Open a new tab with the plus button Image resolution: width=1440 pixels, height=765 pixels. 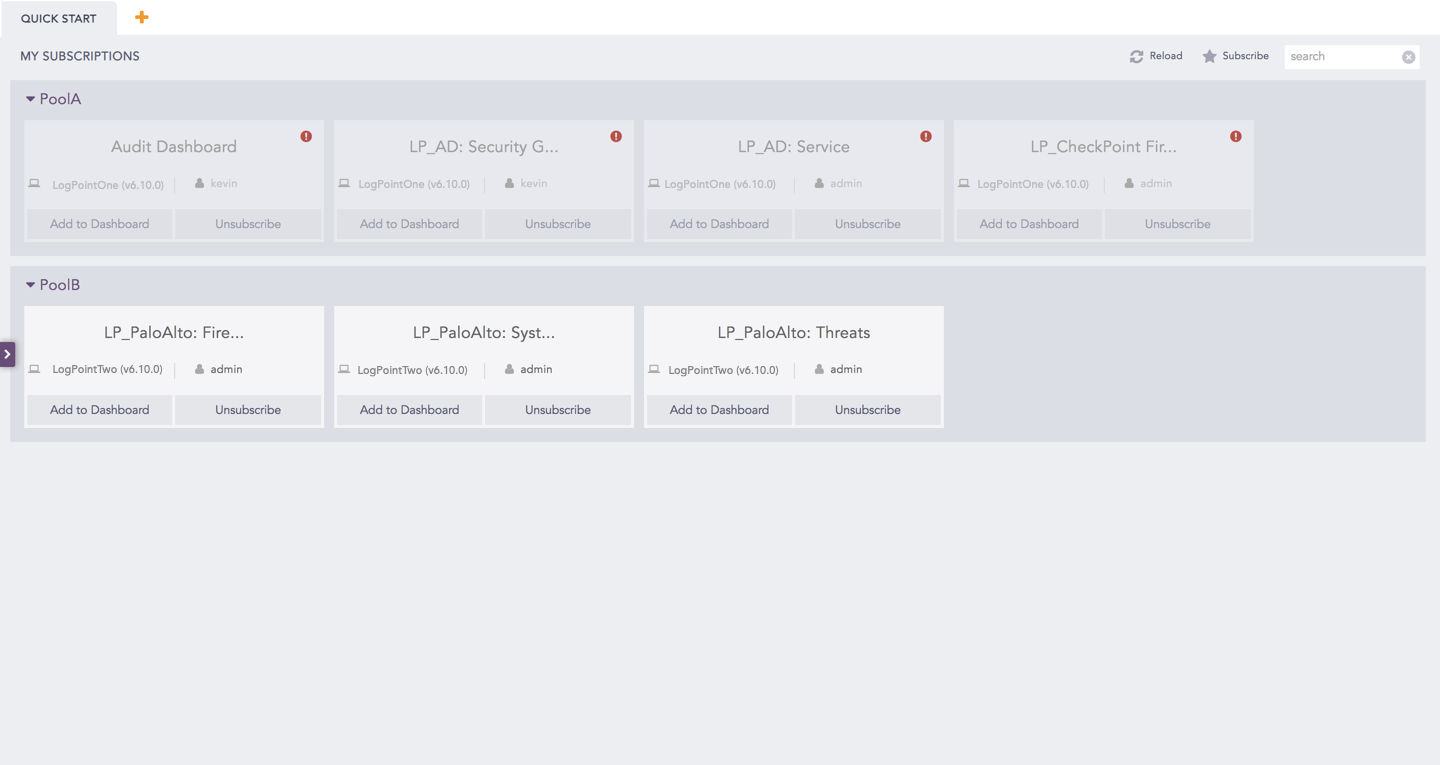[x=140, y=17]
